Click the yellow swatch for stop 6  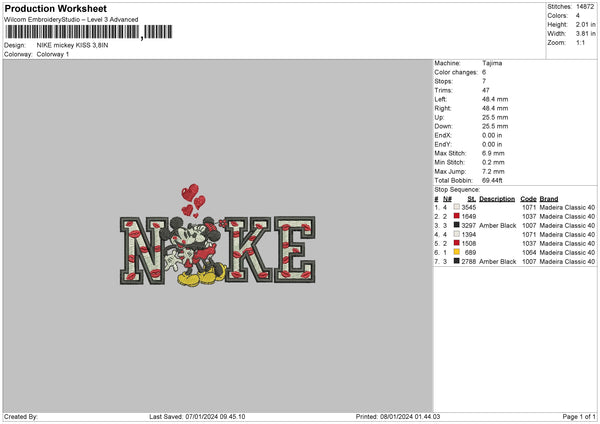[x=457, y=252]
